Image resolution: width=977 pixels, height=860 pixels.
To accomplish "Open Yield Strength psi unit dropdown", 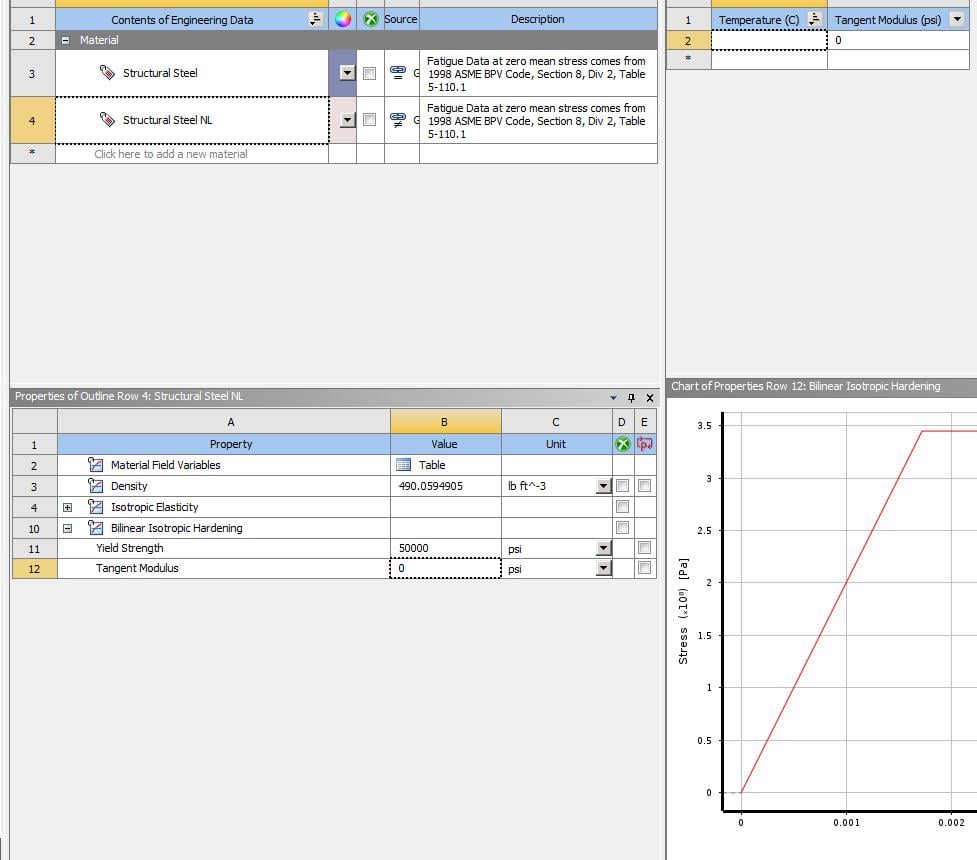I will pyautogui.click(x=603, y=548).
